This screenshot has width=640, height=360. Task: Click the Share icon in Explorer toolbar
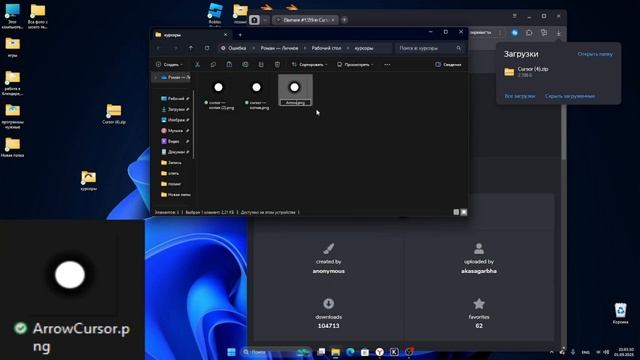point(261,64)
